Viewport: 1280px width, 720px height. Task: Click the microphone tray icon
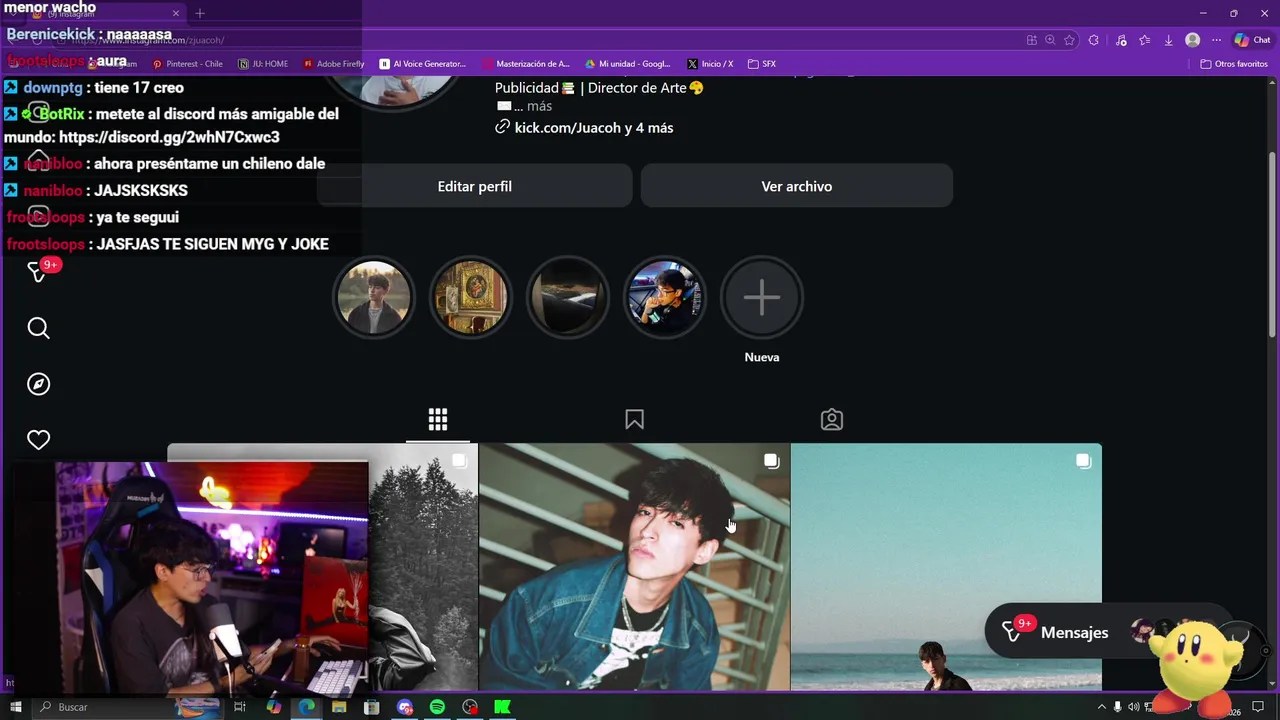pos(1117,707)
